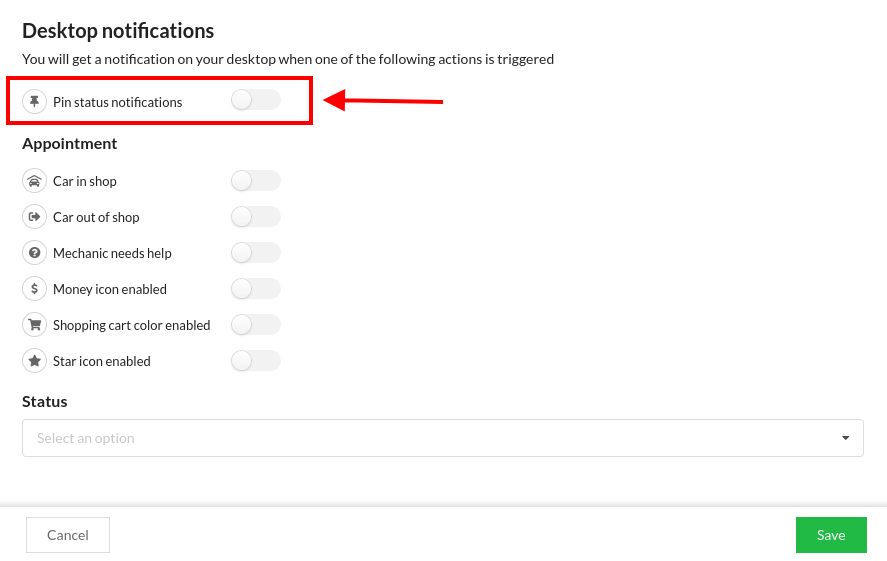Click the pin icon beside Pin status notifications
The height and width of the screenshot is (561, 887).
35,101
